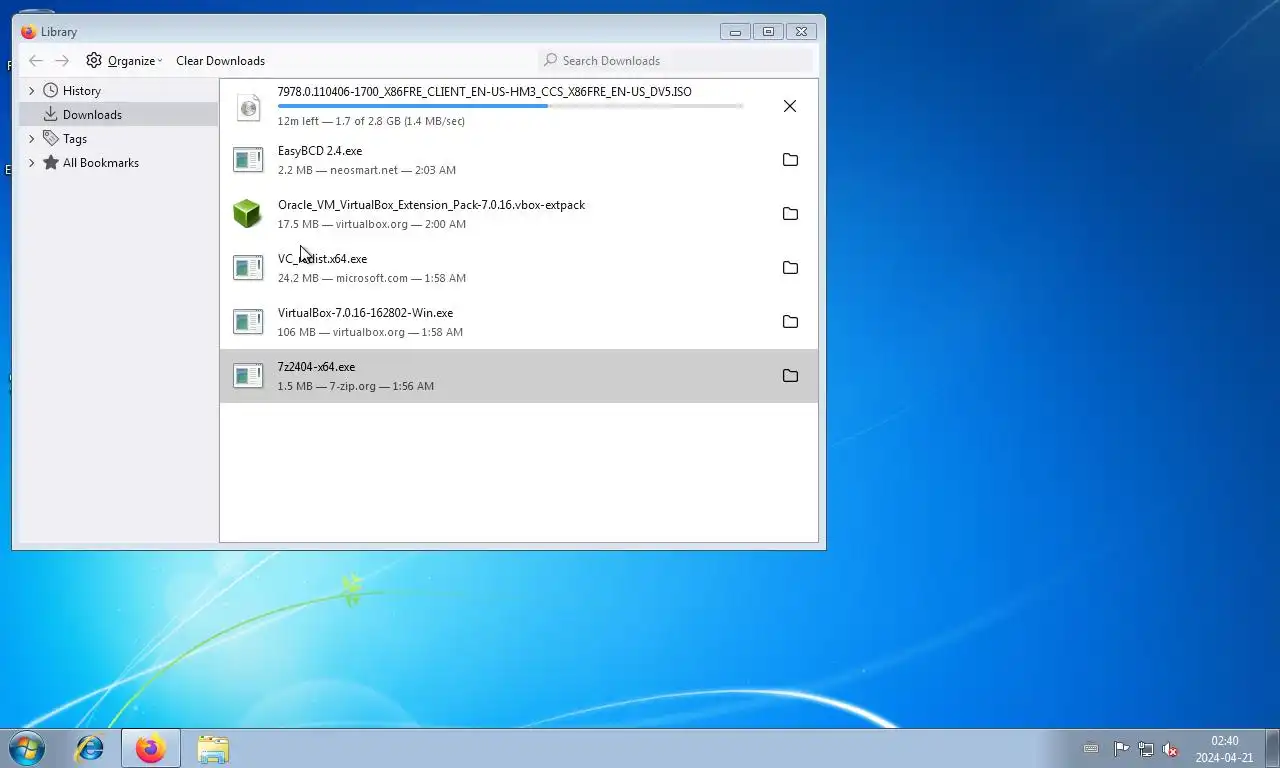The height and width of the screenshot is (768, 1280).
Task: Click the All Bookmarks star icon
Action: pos(51,163)
